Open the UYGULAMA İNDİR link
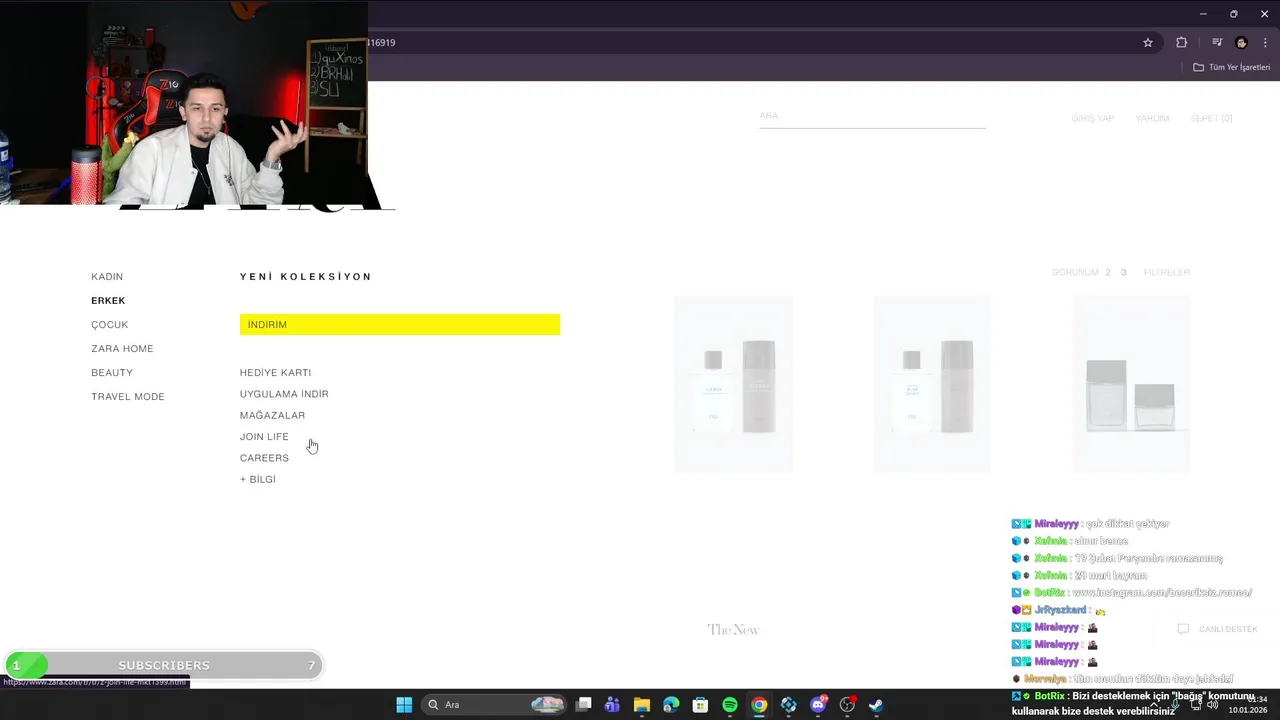1280x720 pixels. click(x=284, y=394)
